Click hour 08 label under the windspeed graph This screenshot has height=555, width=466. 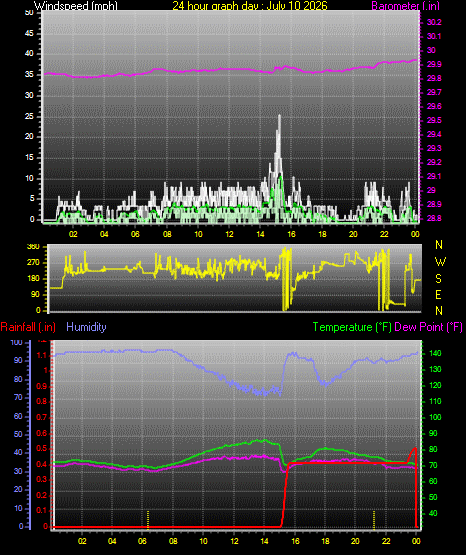(x=167, y=234)
